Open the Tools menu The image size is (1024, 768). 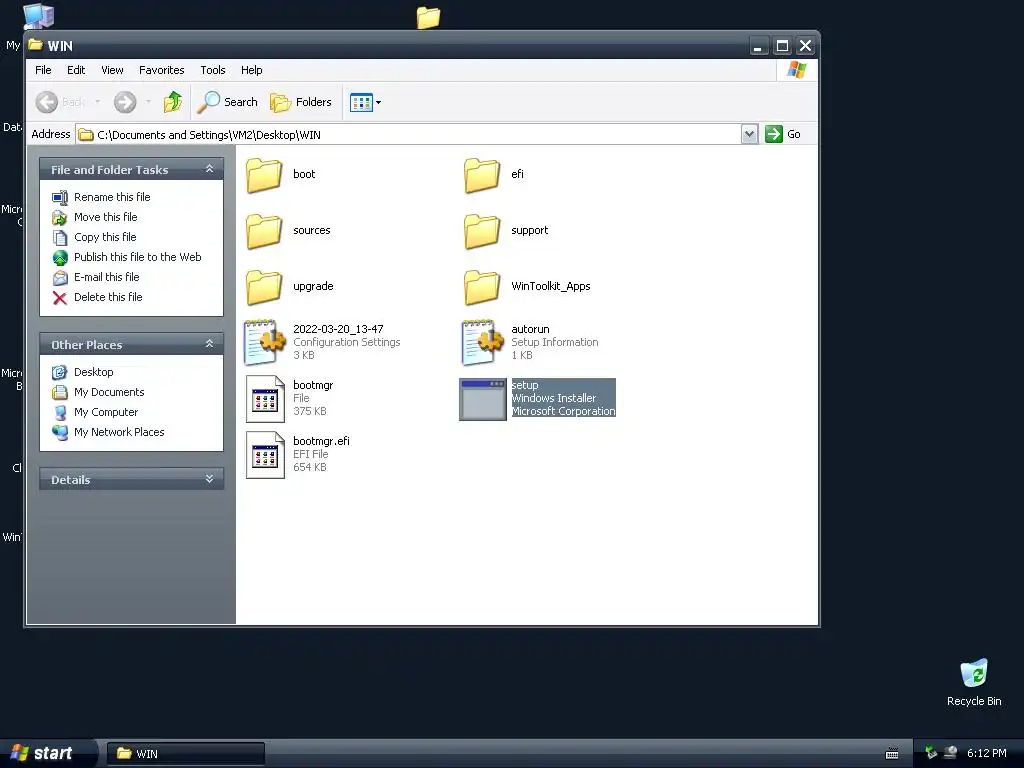pos(213,70)
